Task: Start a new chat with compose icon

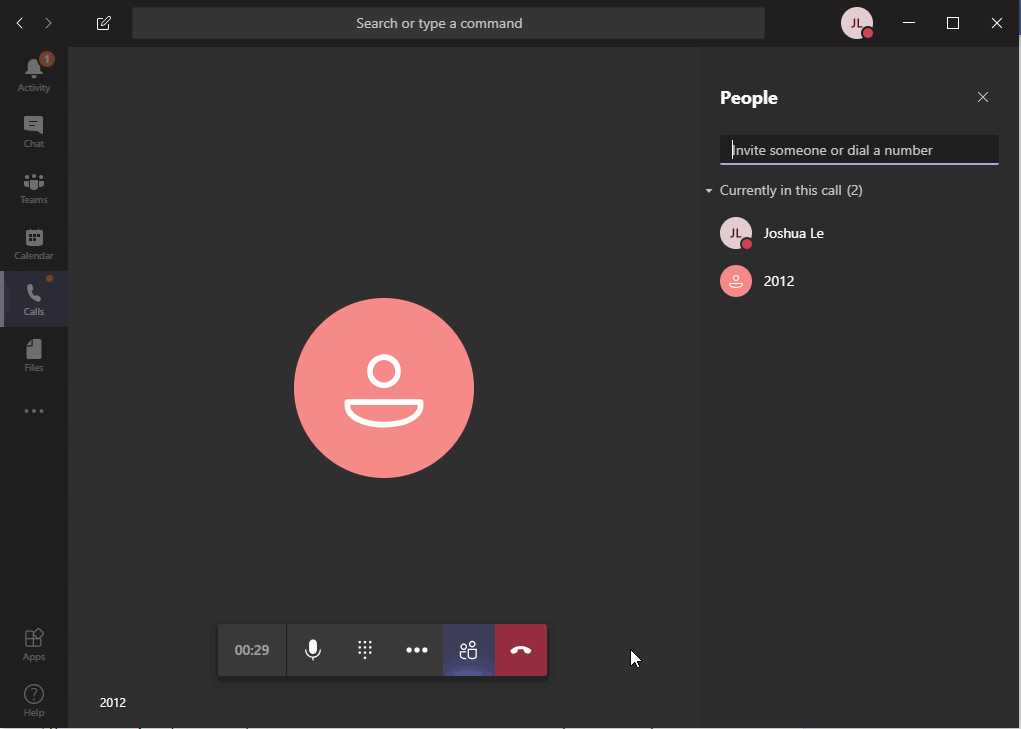Action: point(104,23)
